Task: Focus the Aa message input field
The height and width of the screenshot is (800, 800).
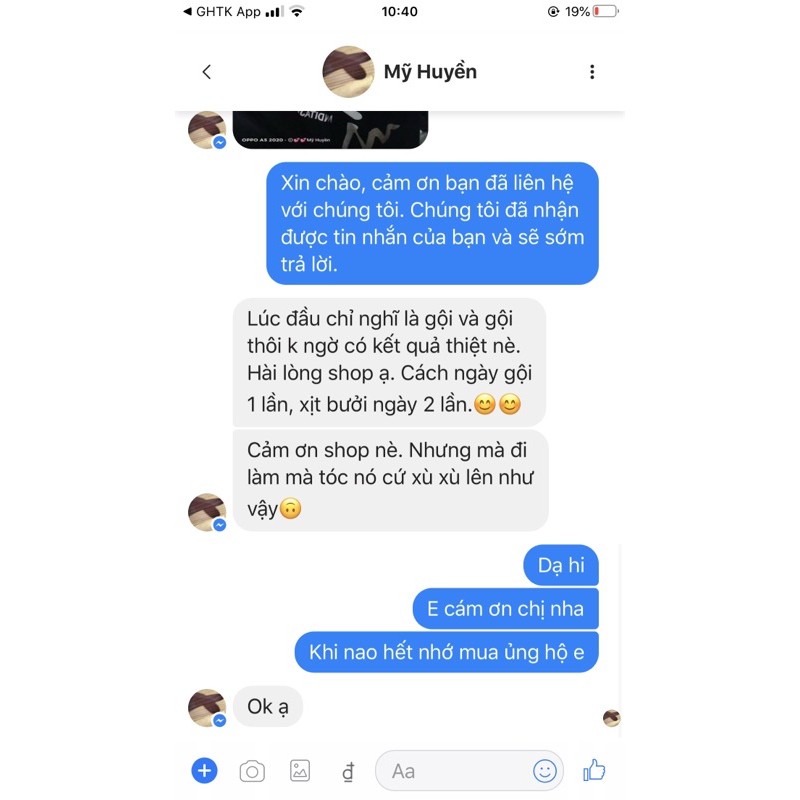Action: [468, 771]
